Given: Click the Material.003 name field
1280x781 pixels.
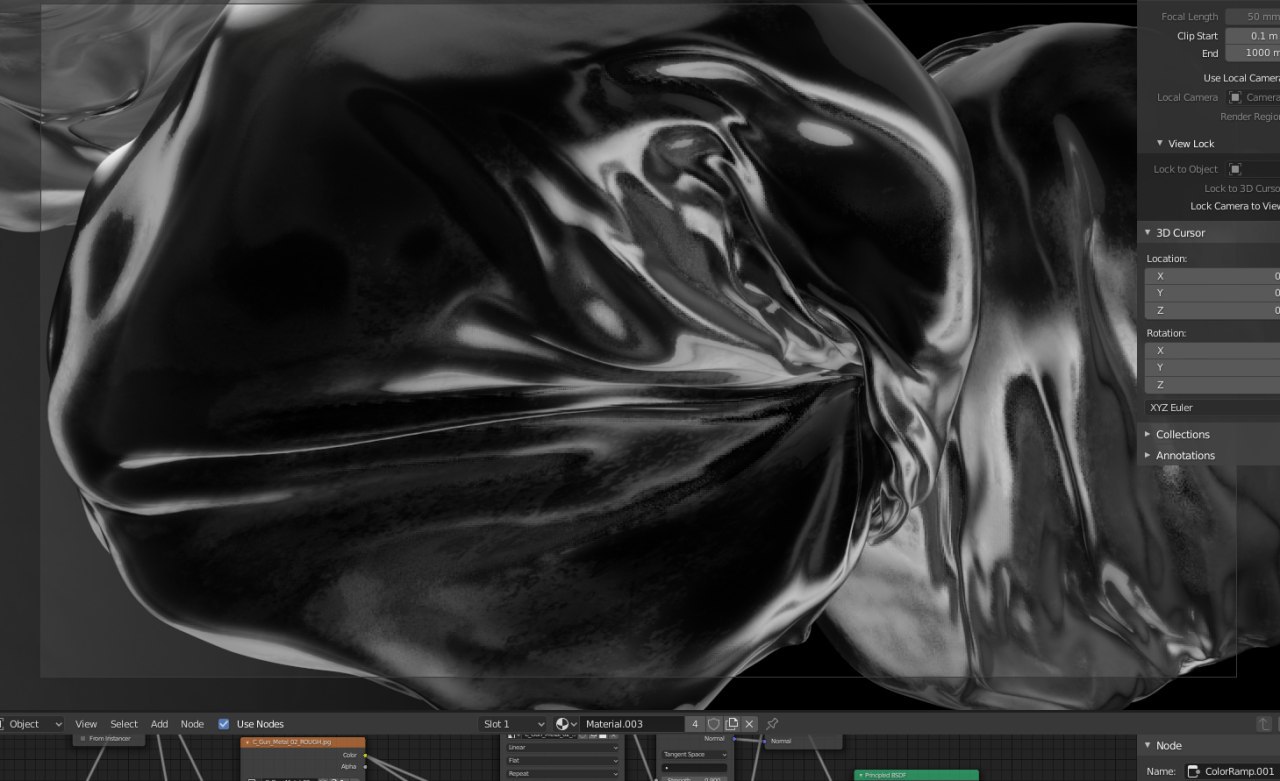Looking at the screenshot, I should 632,724.
